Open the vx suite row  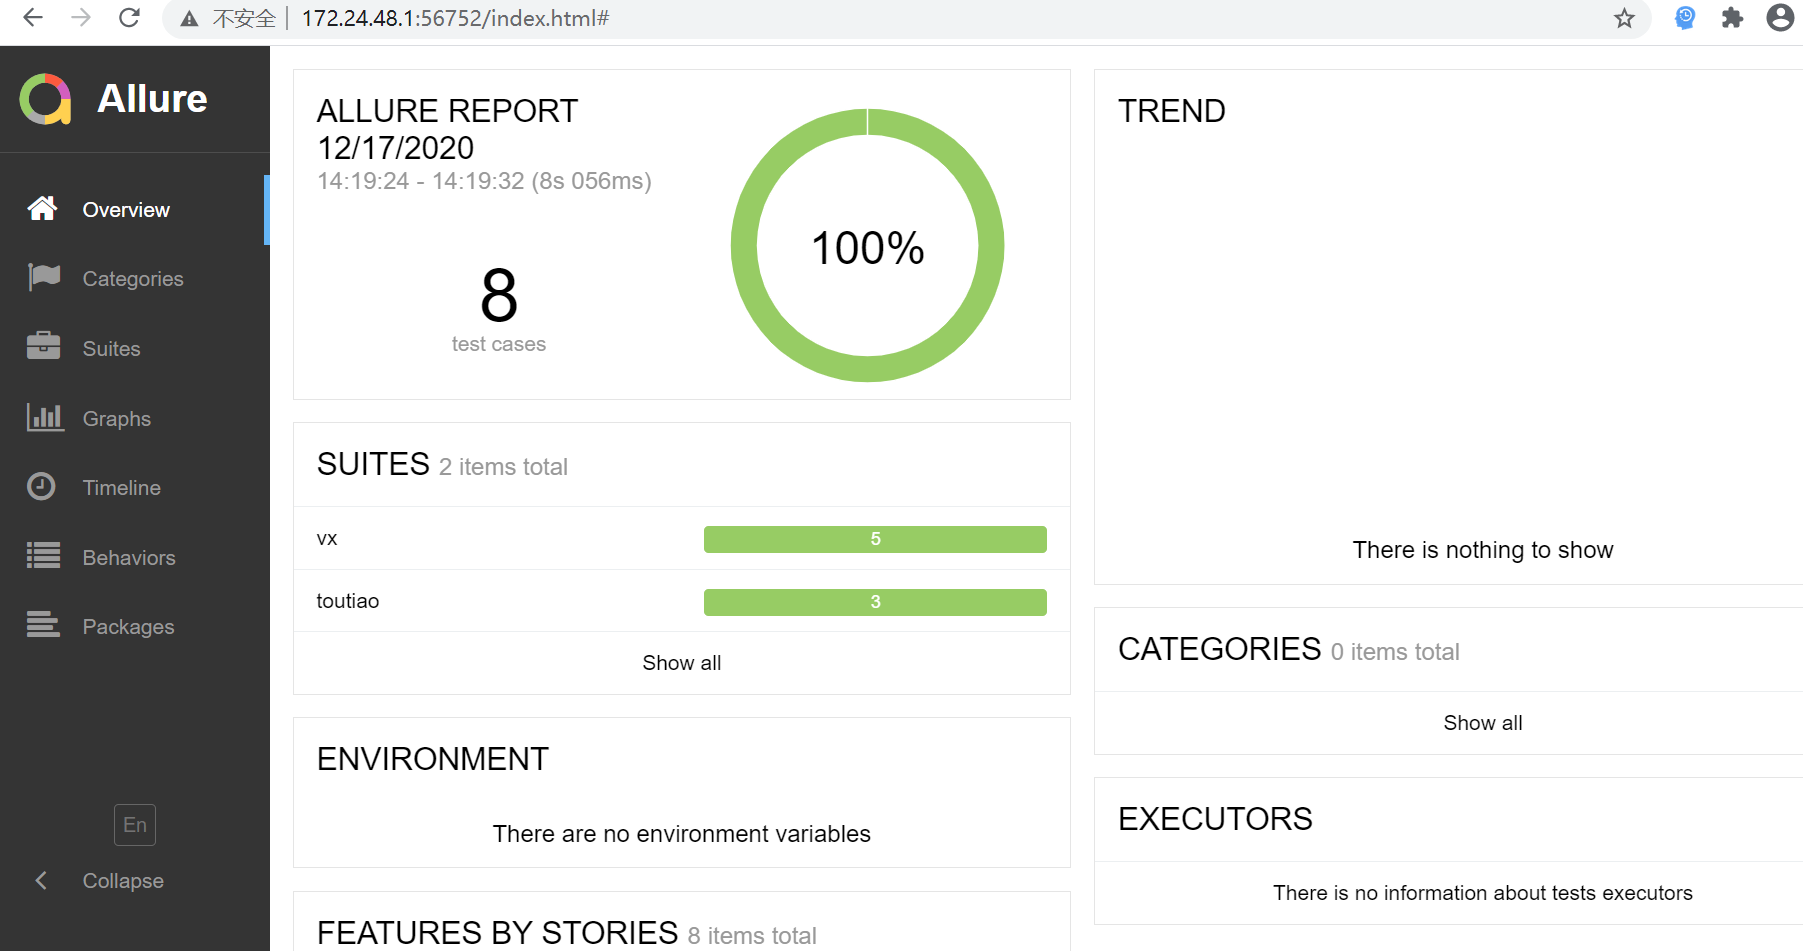click(x=327, y=539)
